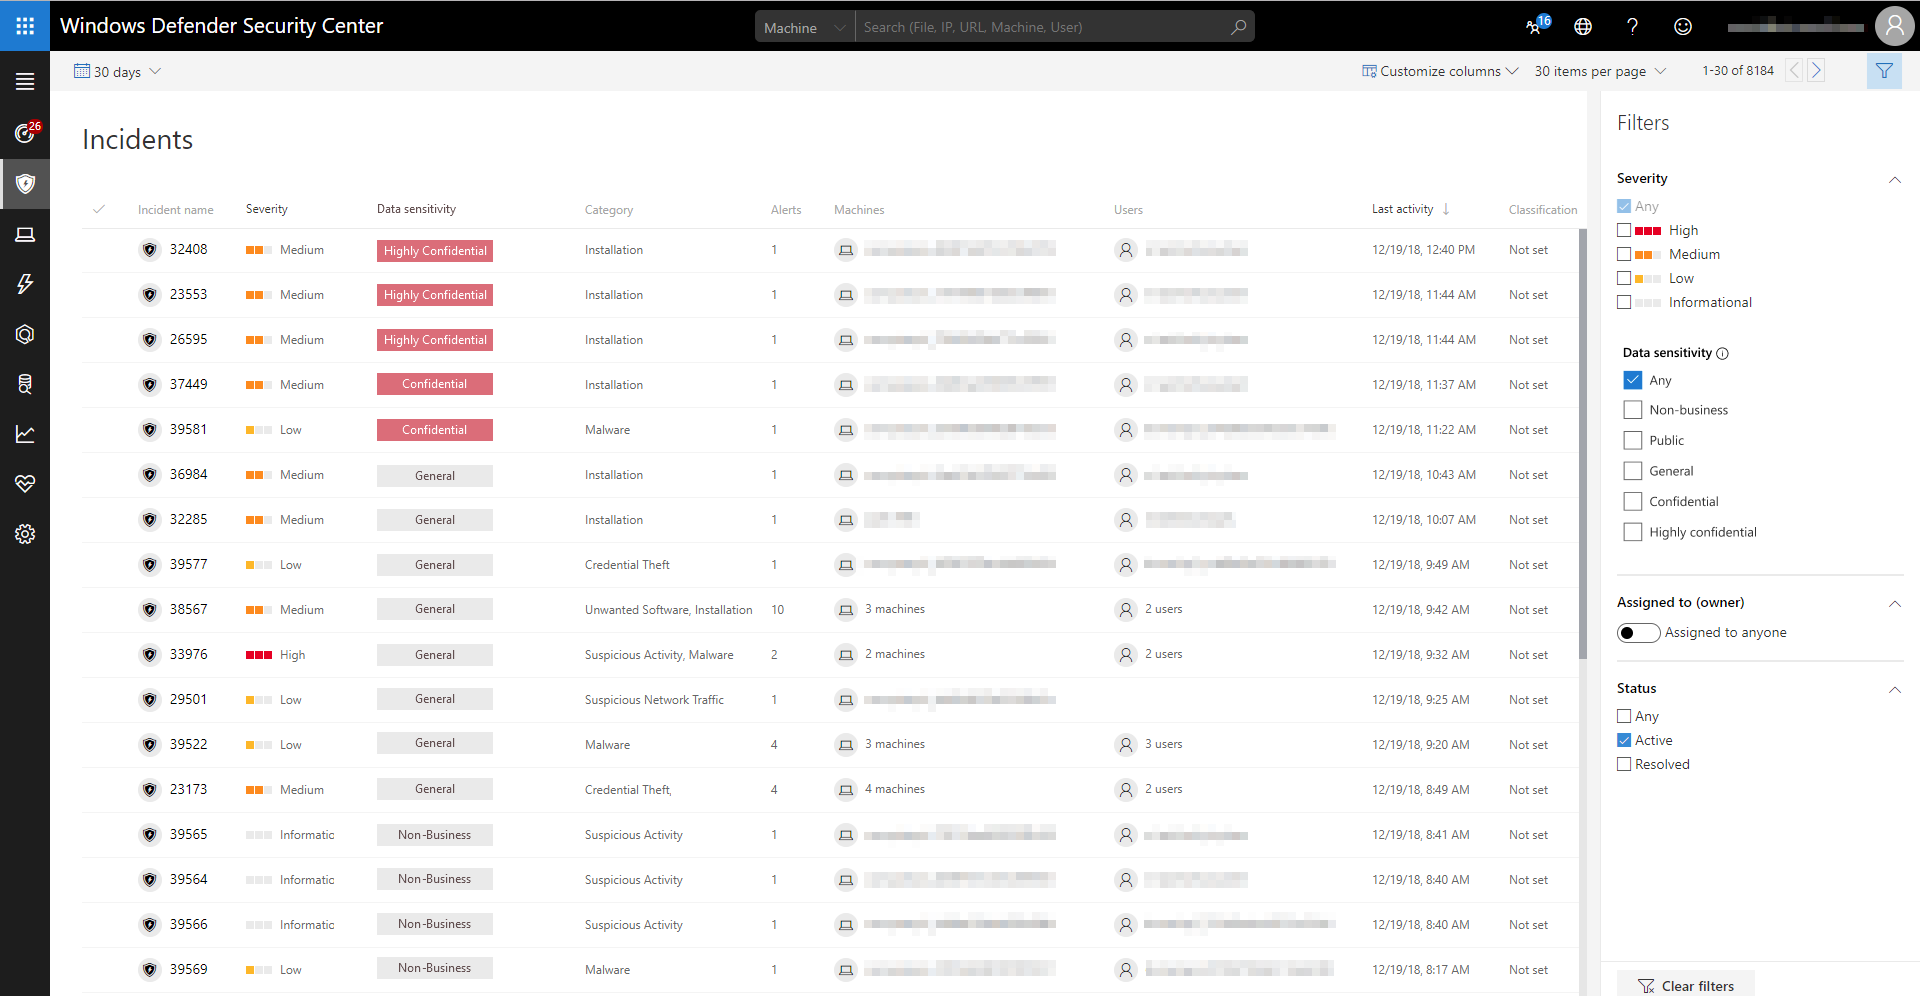1920x996 pixels.
Task: Open the Alerts queue lightning icon
Action: click(x=25, y=284)
